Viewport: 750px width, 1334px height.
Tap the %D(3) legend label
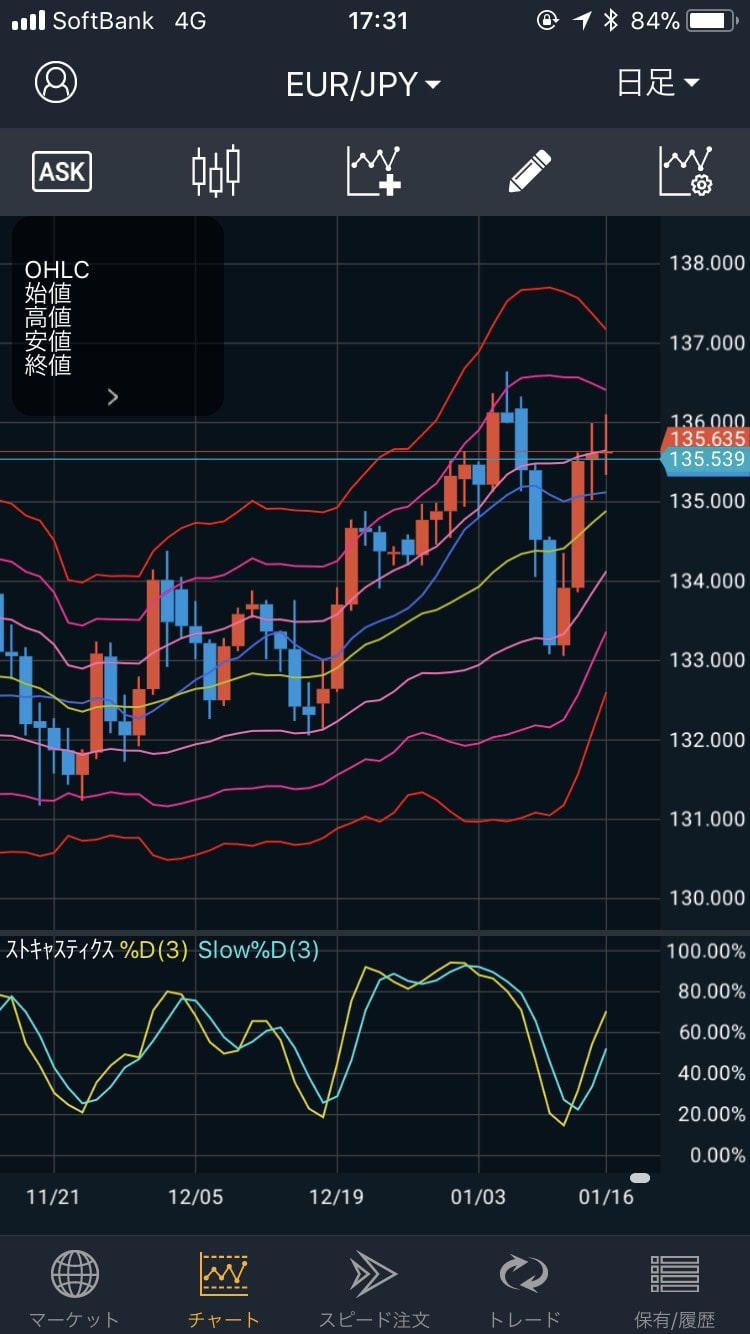click(x=154, y=950)
